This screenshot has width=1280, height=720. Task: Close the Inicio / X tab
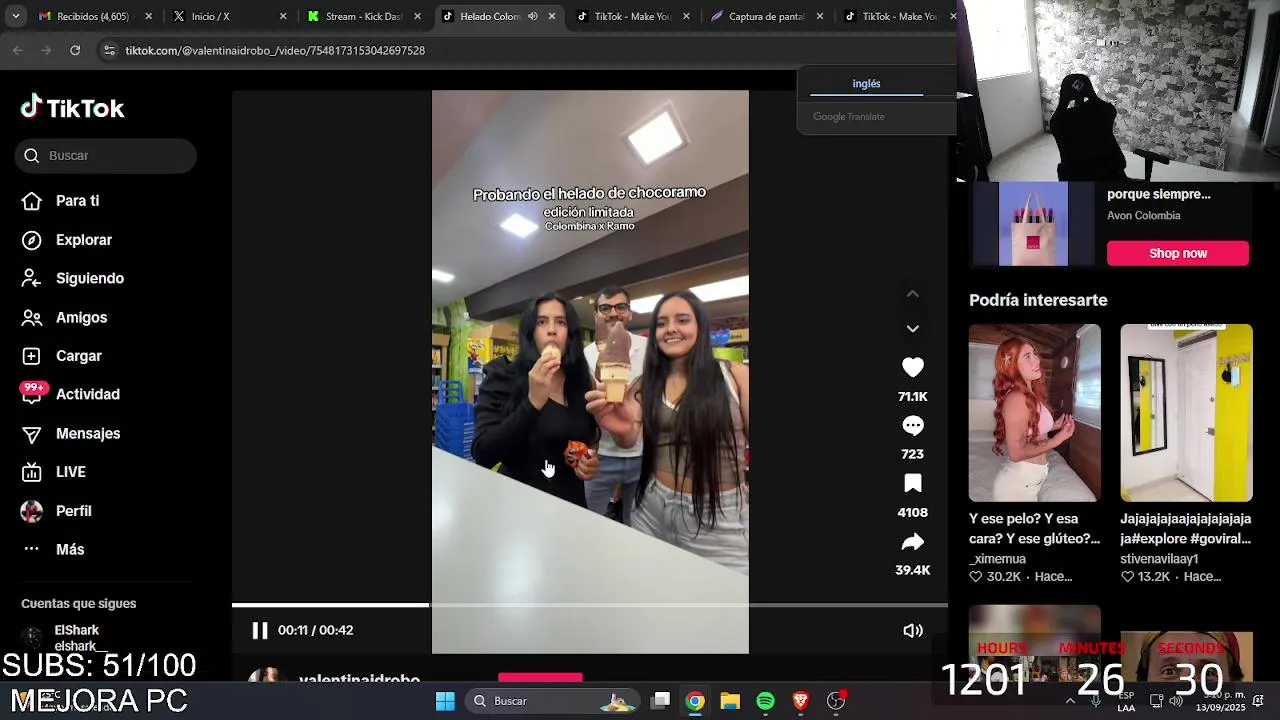[x=283, y=16]
